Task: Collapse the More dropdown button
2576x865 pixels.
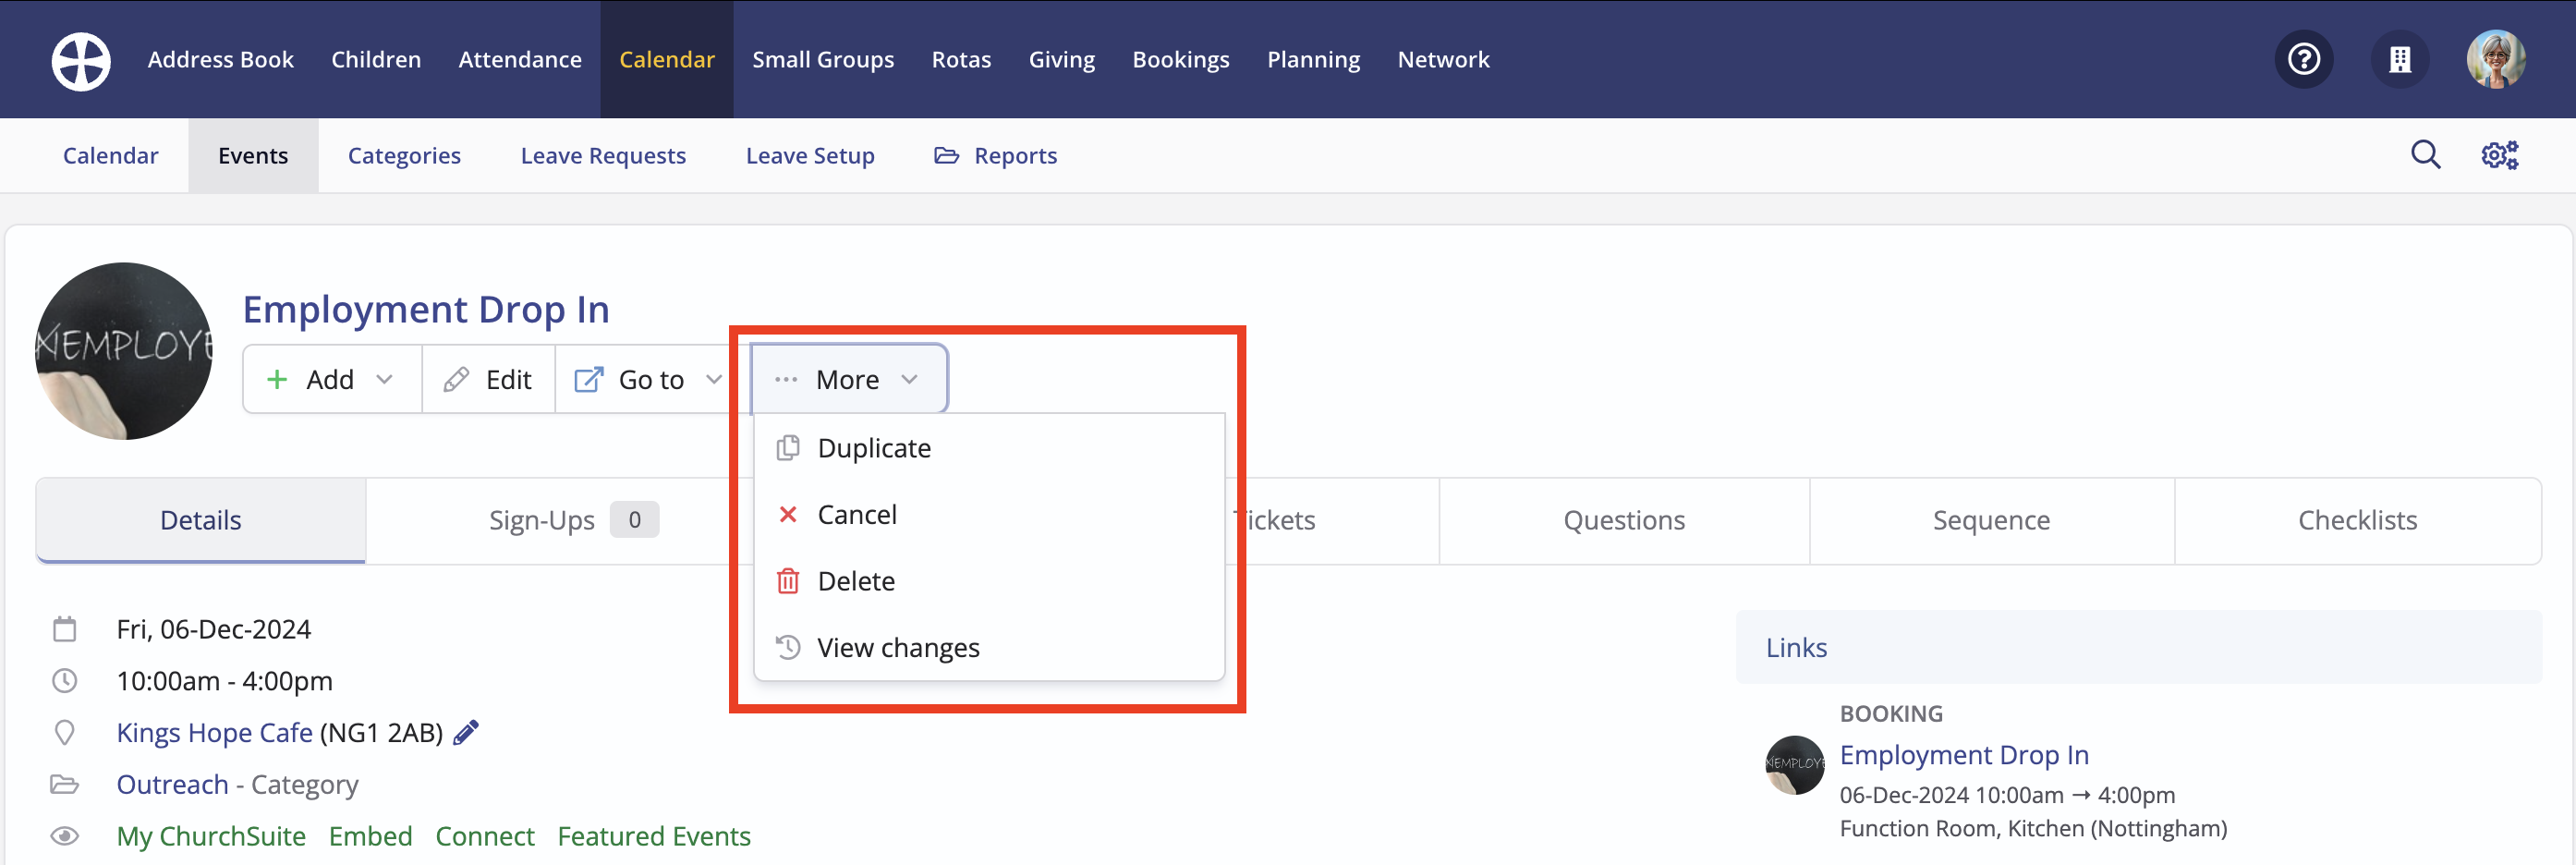Action: coord(849,380)
